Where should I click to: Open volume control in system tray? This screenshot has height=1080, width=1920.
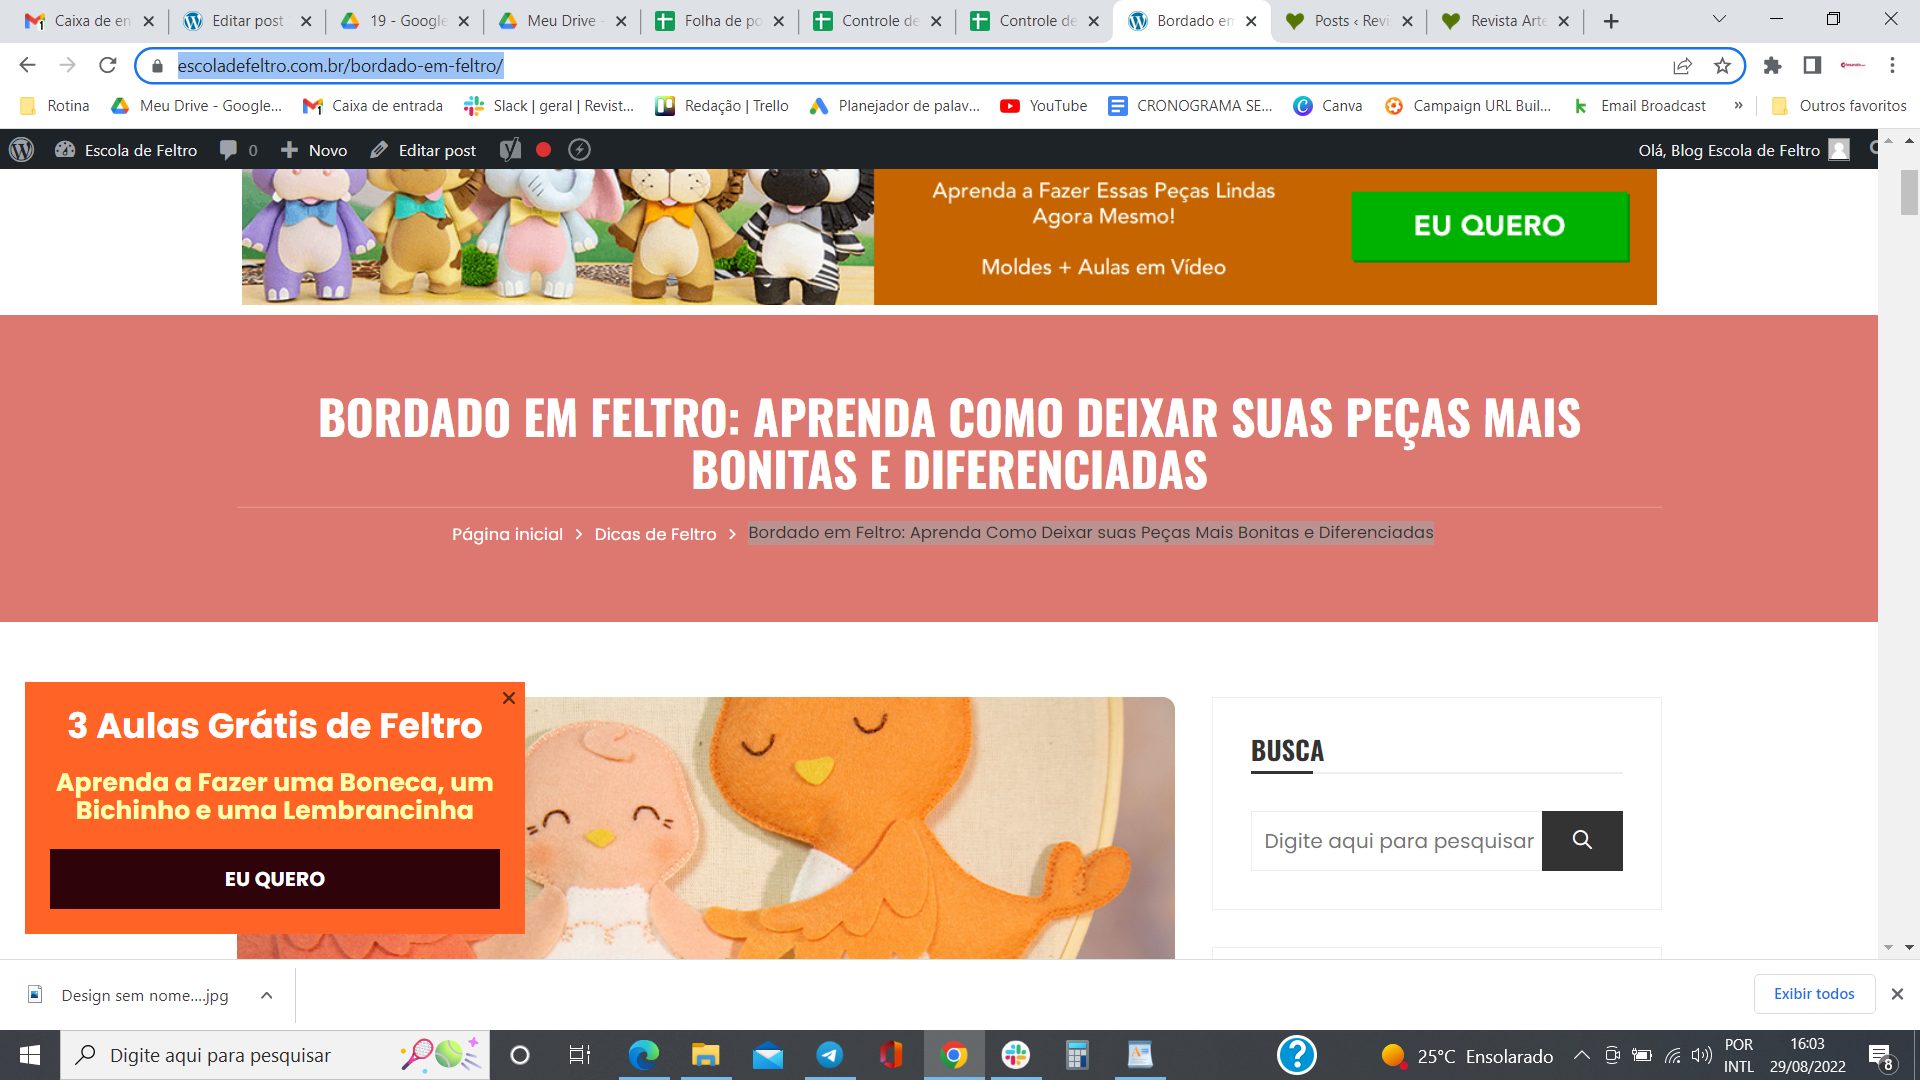(1702, 1056)
